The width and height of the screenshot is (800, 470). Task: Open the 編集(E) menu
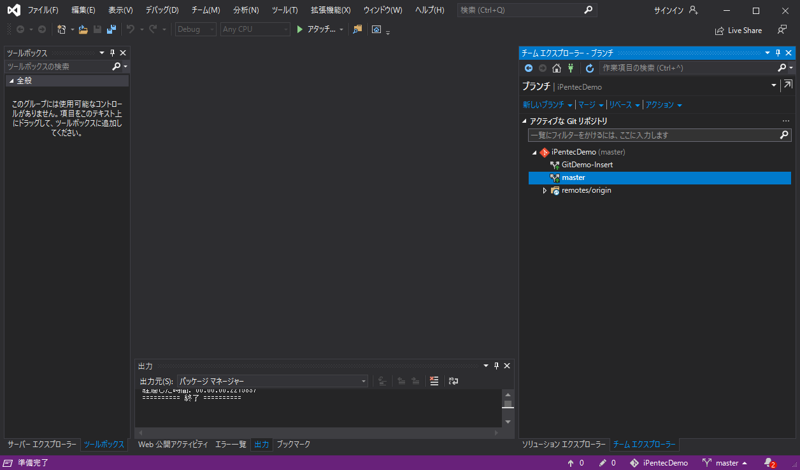point(83,10)
